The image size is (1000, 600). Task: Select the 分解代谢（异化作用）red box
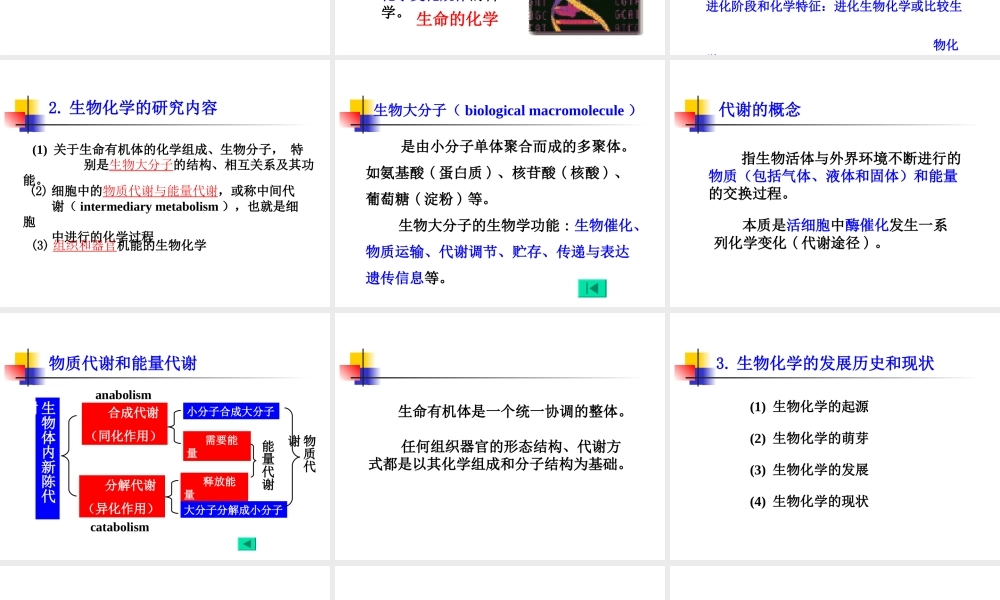pos(123,498)
